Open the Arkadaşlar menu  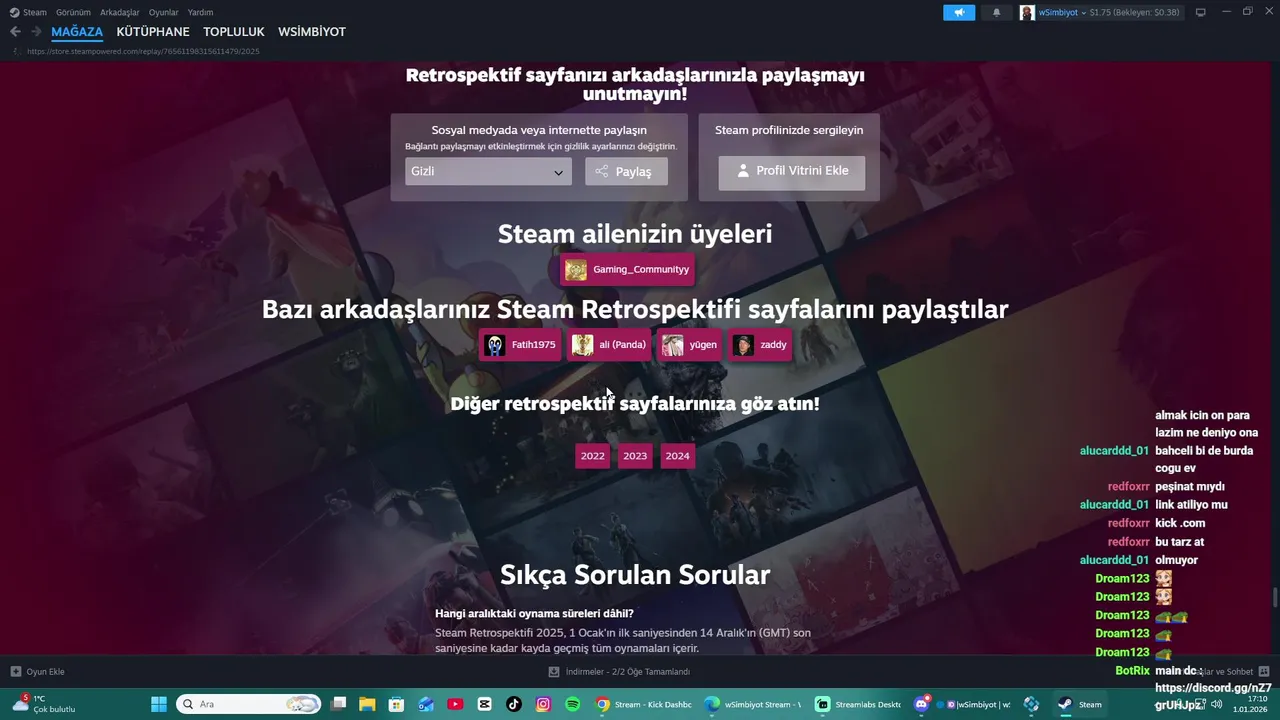tap(120, 12)
